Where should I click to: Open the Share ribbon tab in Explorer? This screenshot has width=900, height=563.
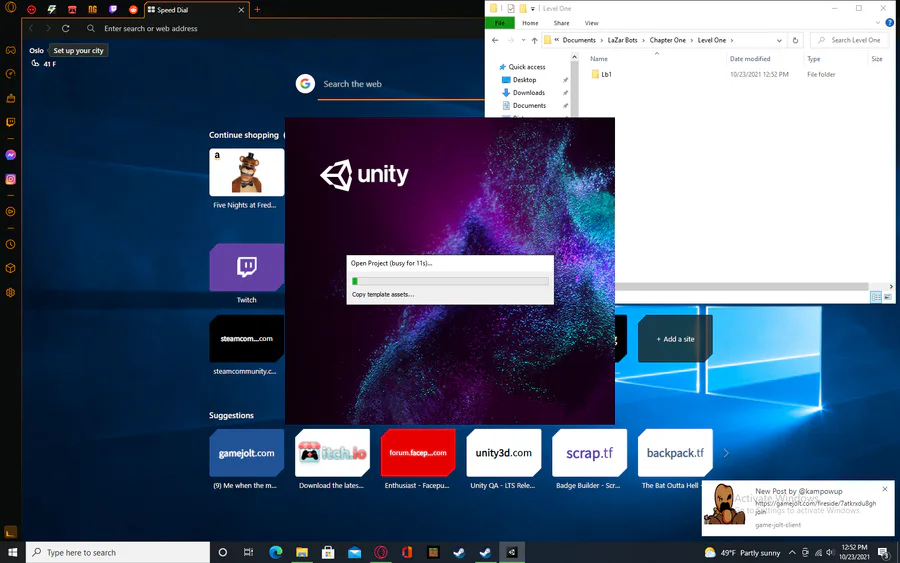pos(561,23)
